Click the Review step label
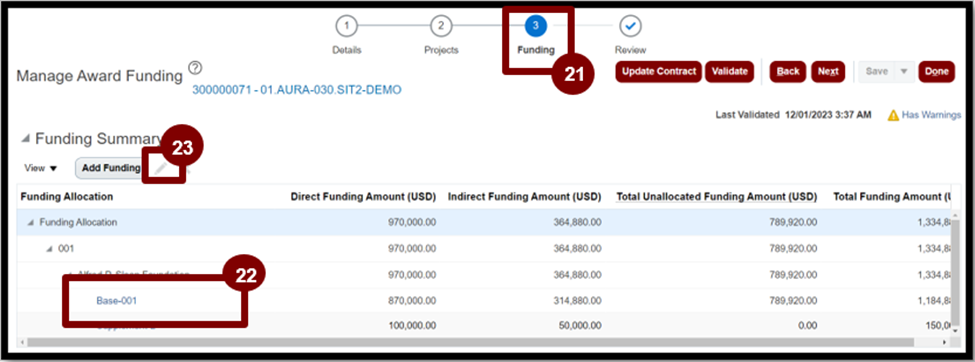The width and height of the screenshot is (975, 362). pyautogui.click(x=630, y=50)
